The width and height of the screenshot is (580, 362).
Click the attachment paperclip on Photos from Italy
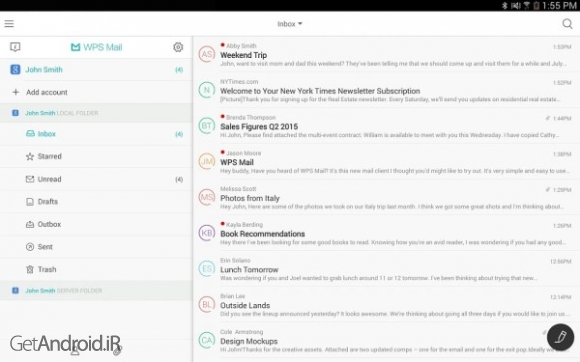coord(547,190)
